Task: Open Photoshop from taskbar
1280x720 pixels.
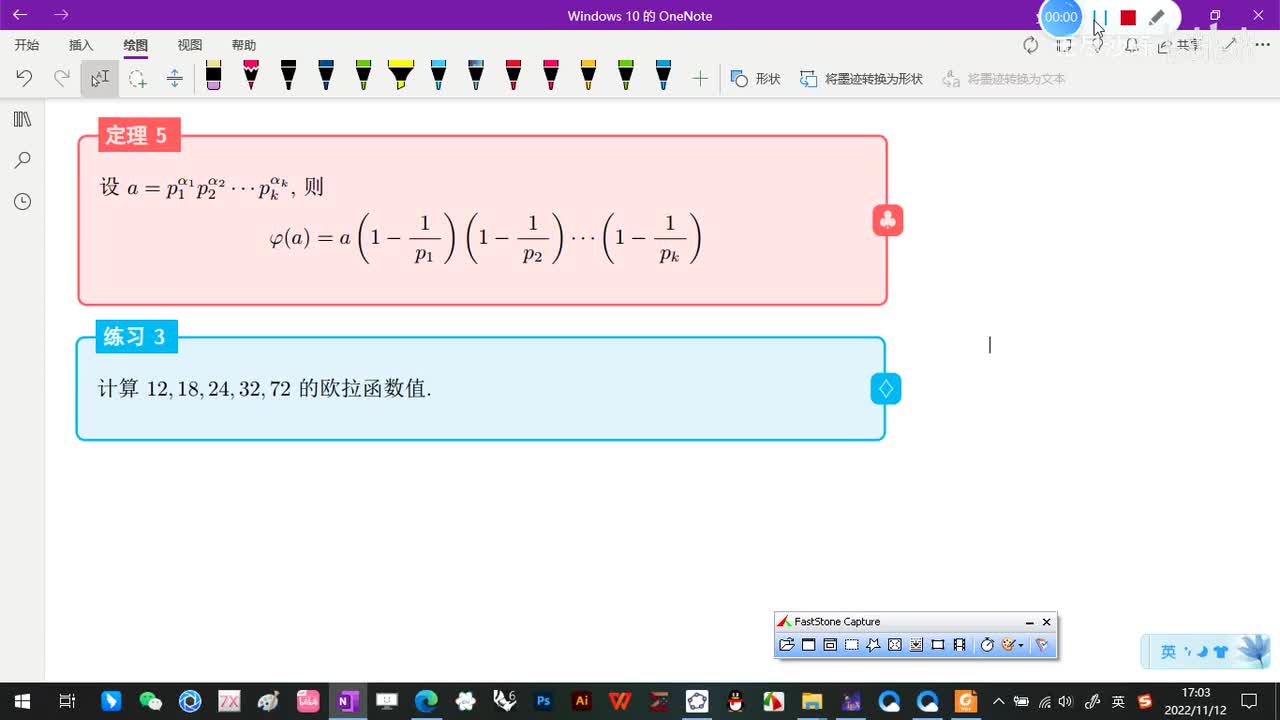Action: click(544, 701)
